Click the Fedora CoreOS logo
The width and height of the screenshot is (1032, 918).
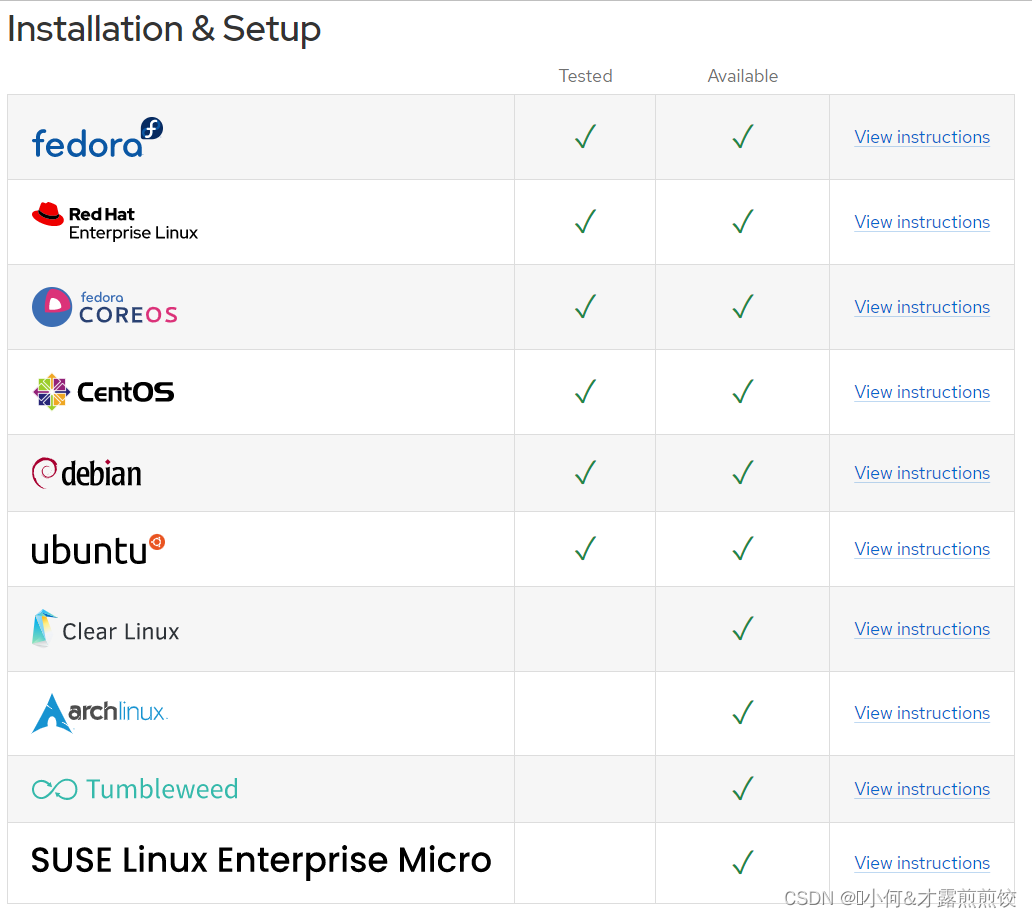point(105,307)
